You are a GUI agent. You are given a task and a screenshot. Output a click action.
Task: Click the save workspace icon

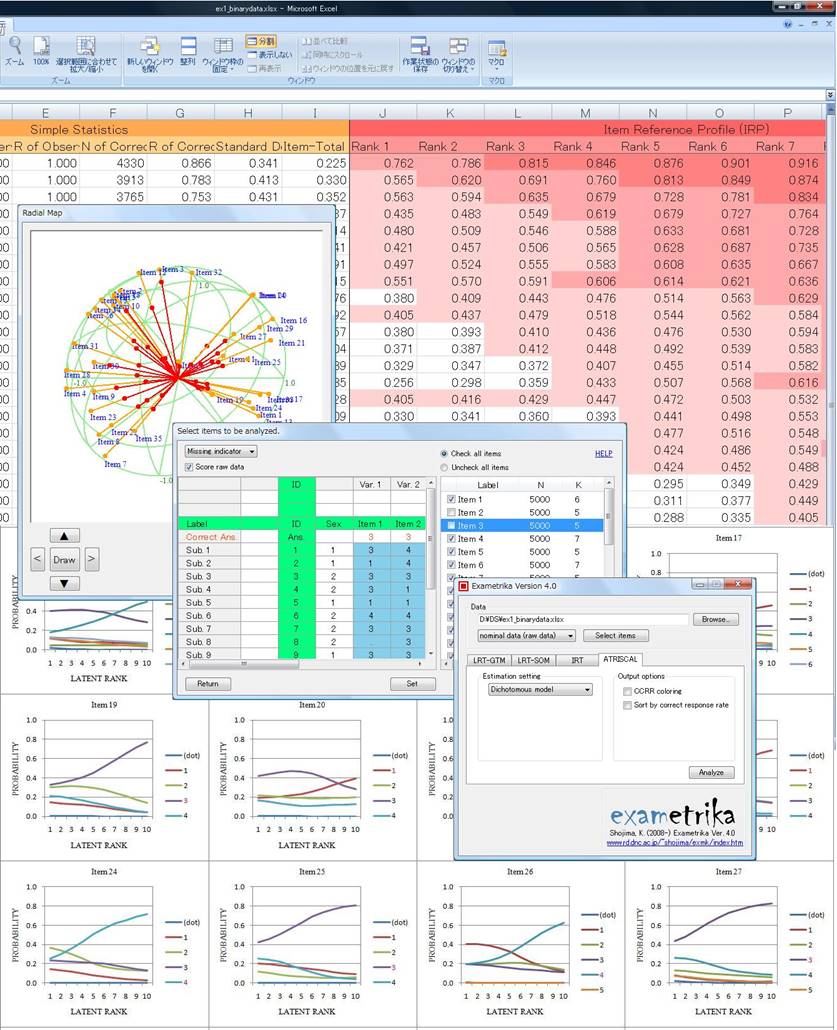[x=420, y=47]
